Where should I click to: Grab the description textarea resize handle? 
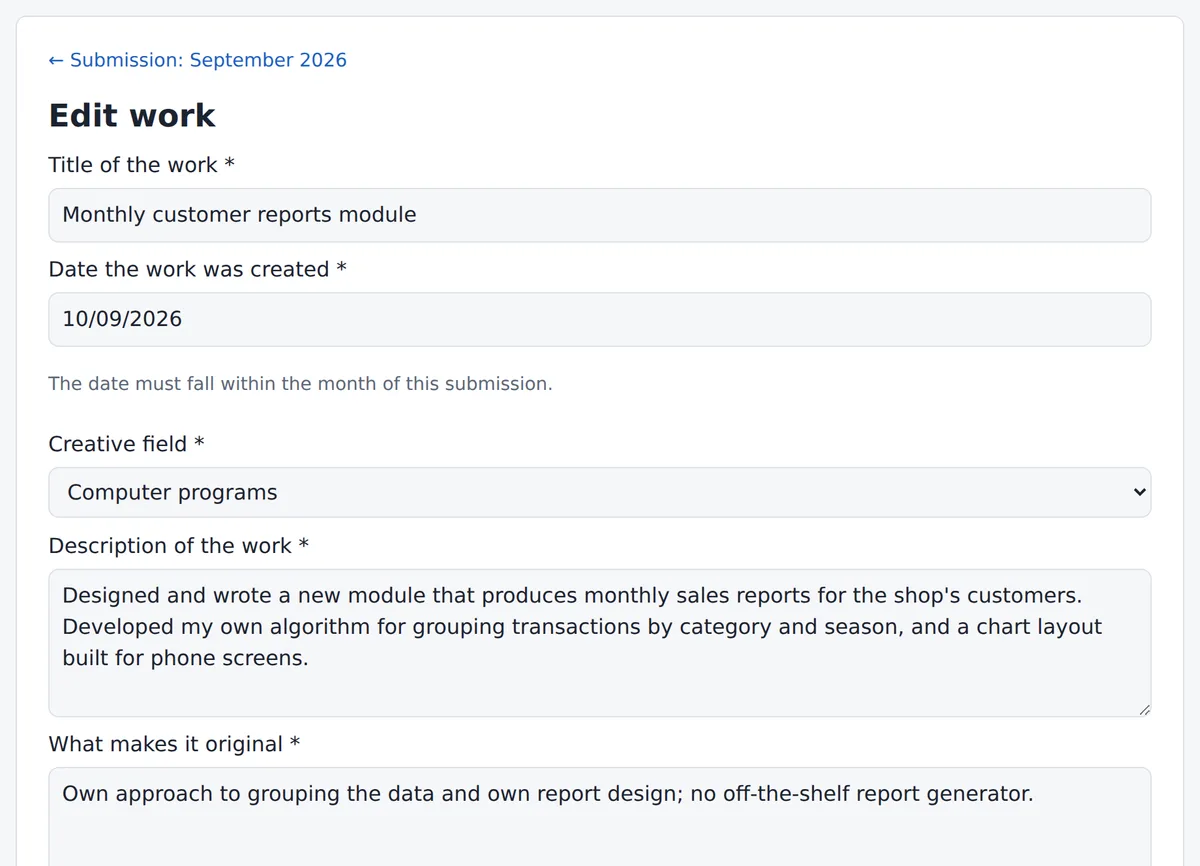click(x=1144, y=709)
